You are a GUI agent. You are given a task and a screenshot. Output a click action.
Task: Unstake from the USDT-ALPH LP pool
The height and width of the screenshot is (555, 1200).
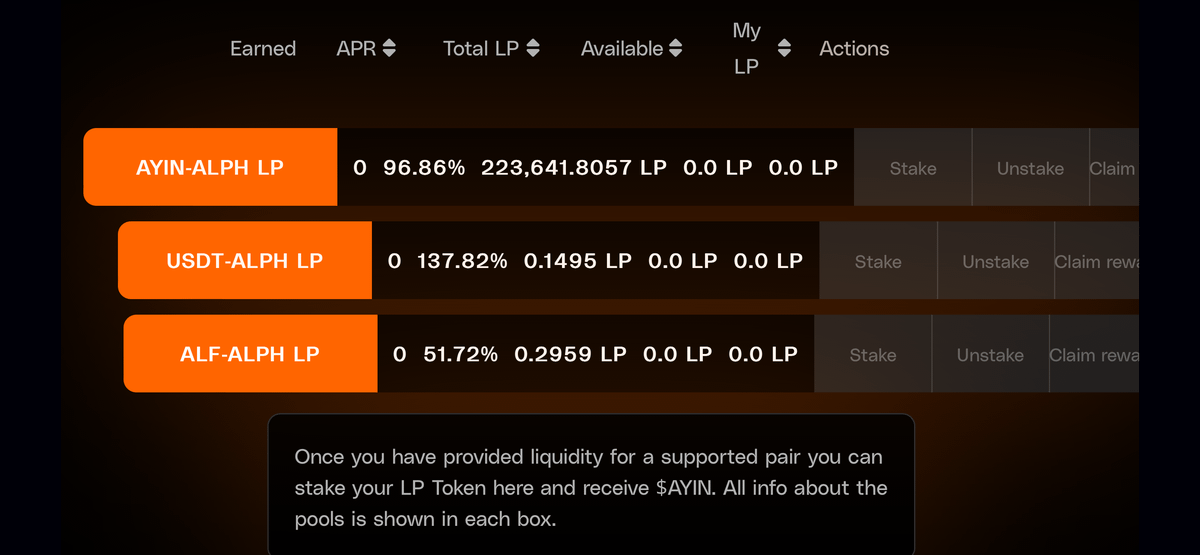pos(995,262)
